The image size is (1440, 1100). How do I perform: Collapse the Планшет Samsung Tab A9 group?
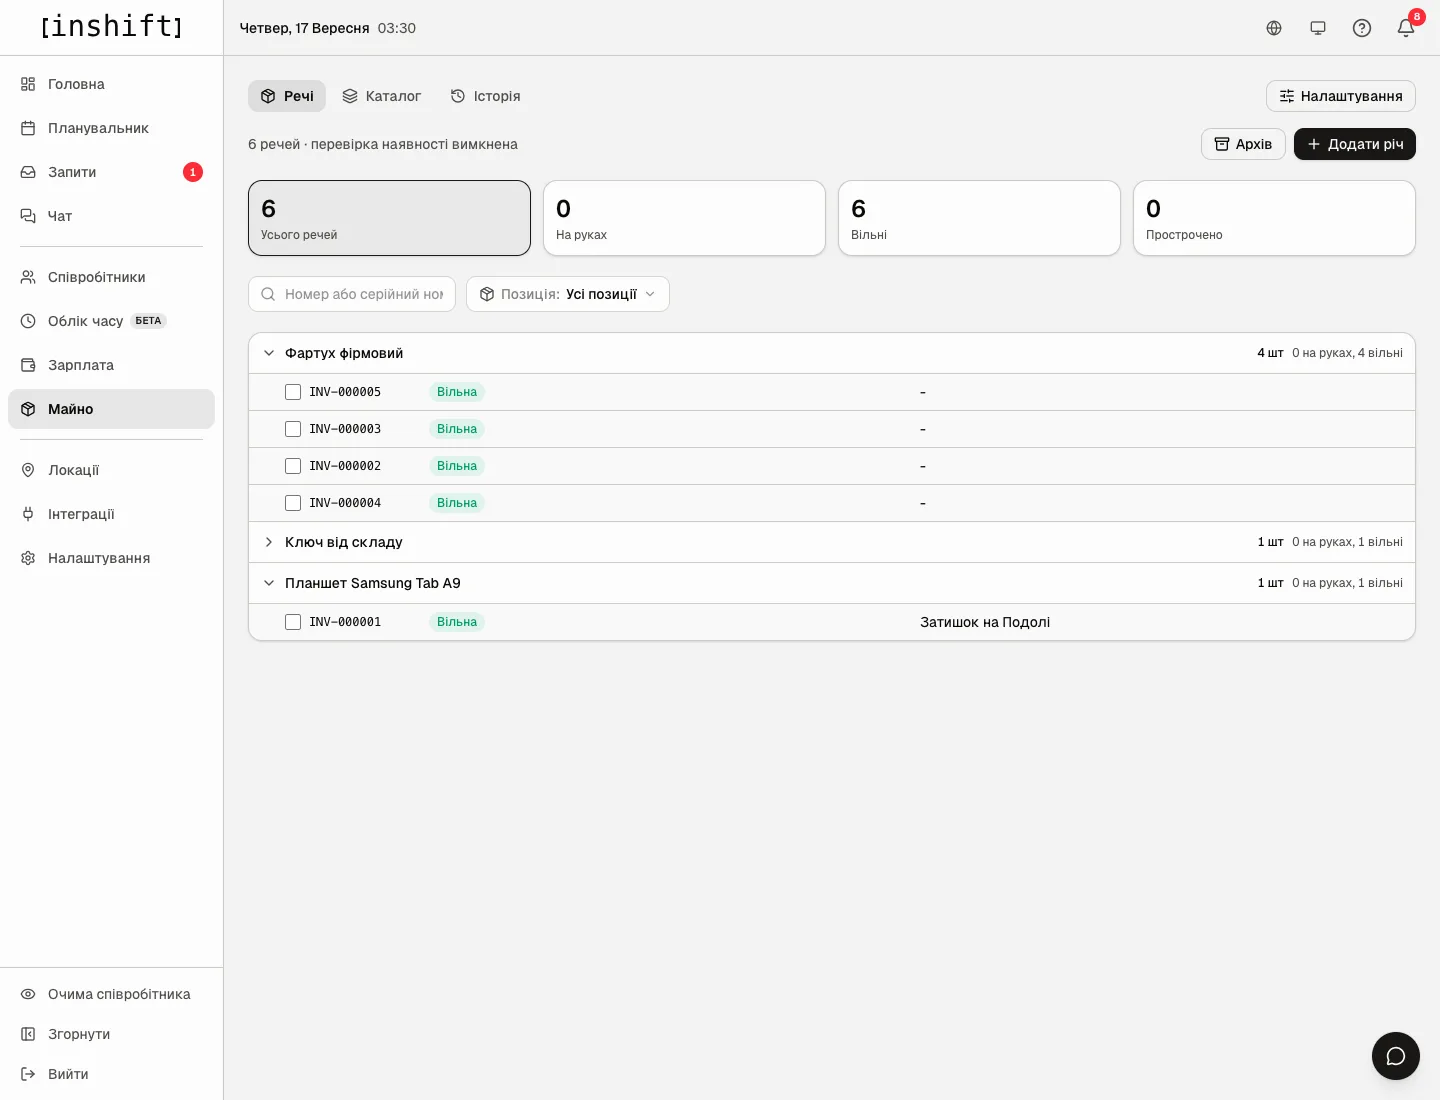point(832,583)
